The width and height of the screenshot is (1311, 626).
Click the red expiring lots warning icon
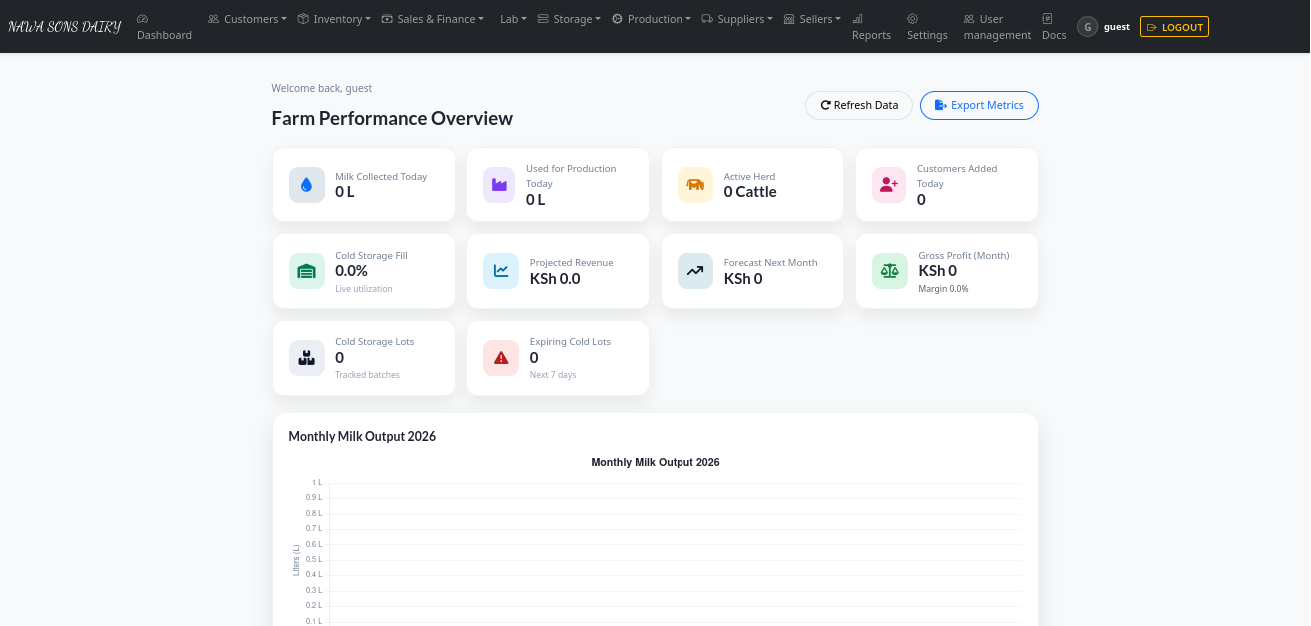pyautogui.click(x=500, y=358)
